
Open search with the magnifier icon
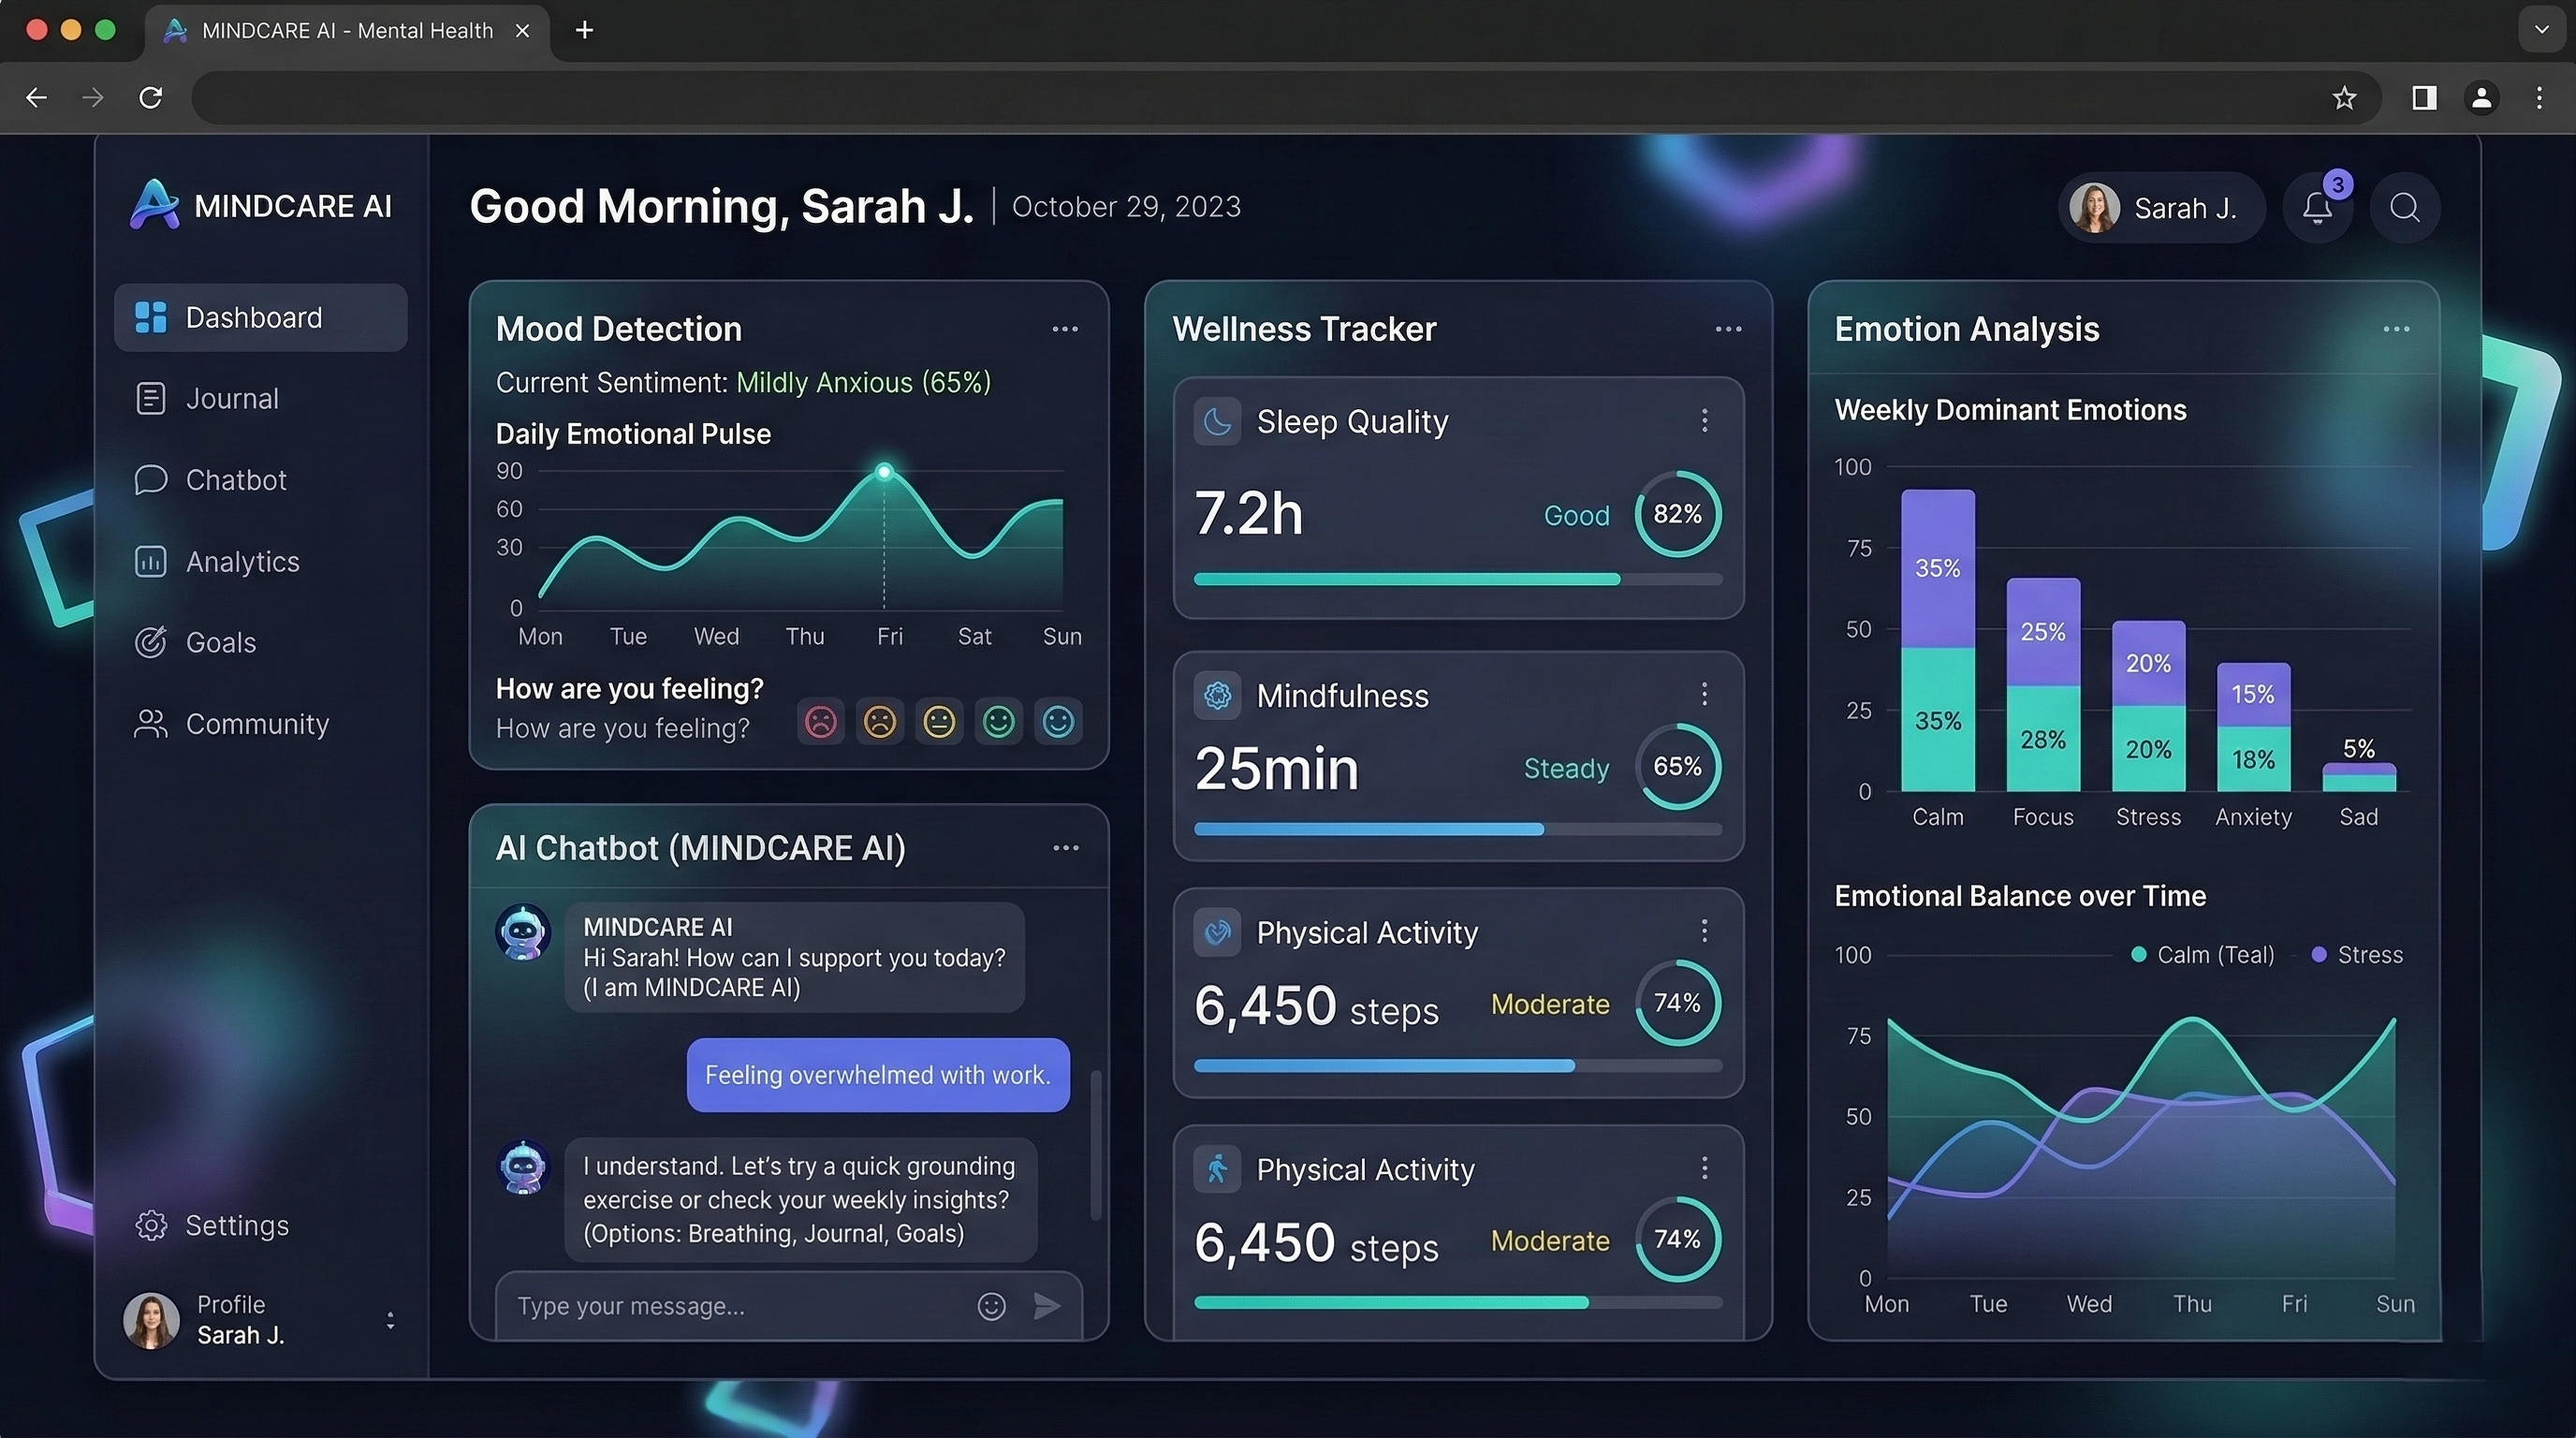click(2404, 208)
